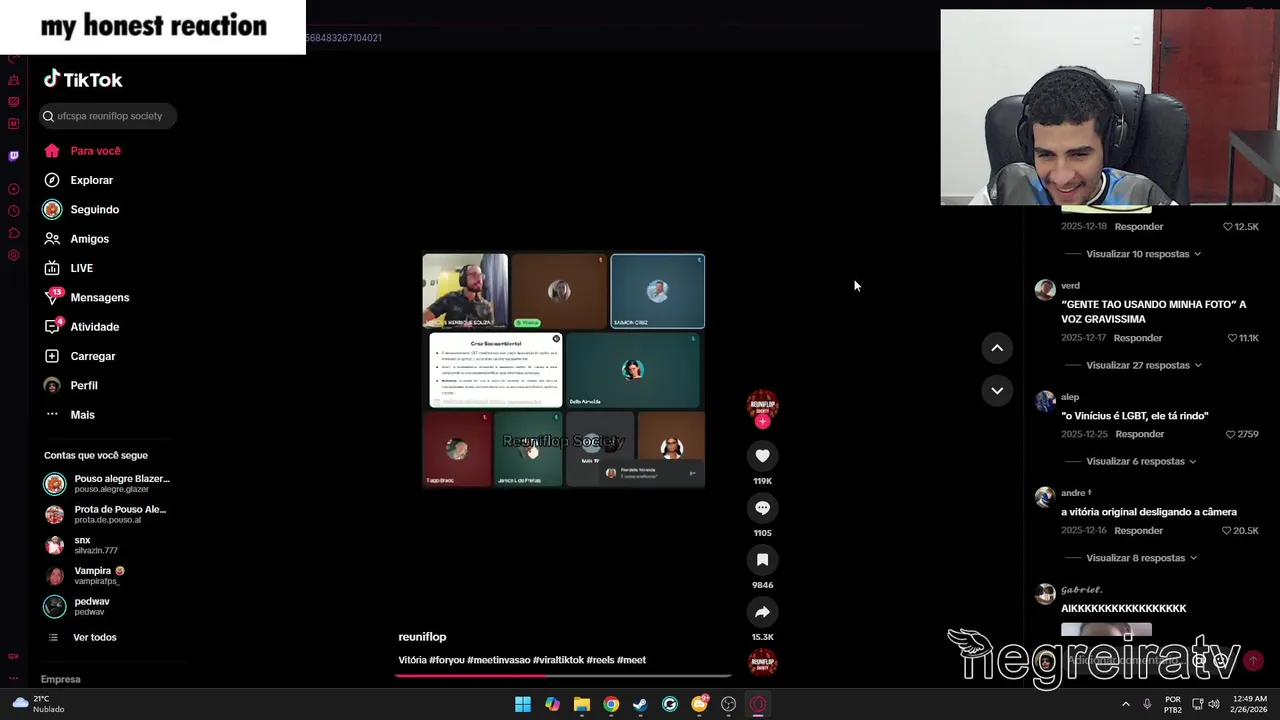Expand Visualizar 27 respostas
The height and width of the screenshot is (720, 1280).
(x=1143, y=365)
